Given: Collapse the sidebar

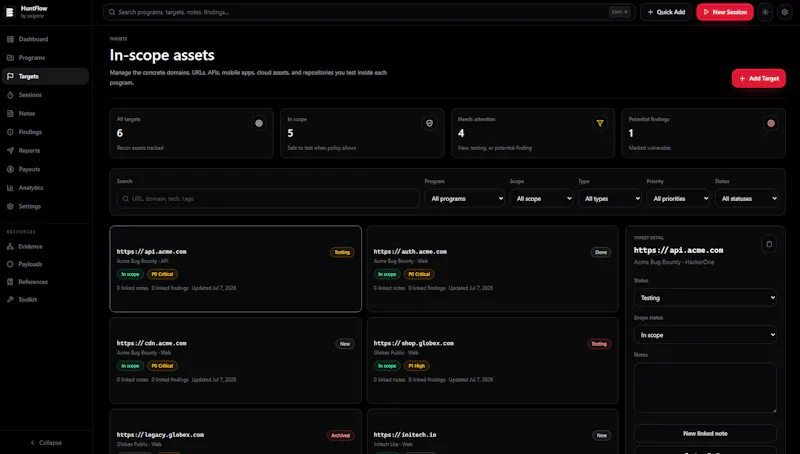Looking at the screenshot, I should point(46,443).
